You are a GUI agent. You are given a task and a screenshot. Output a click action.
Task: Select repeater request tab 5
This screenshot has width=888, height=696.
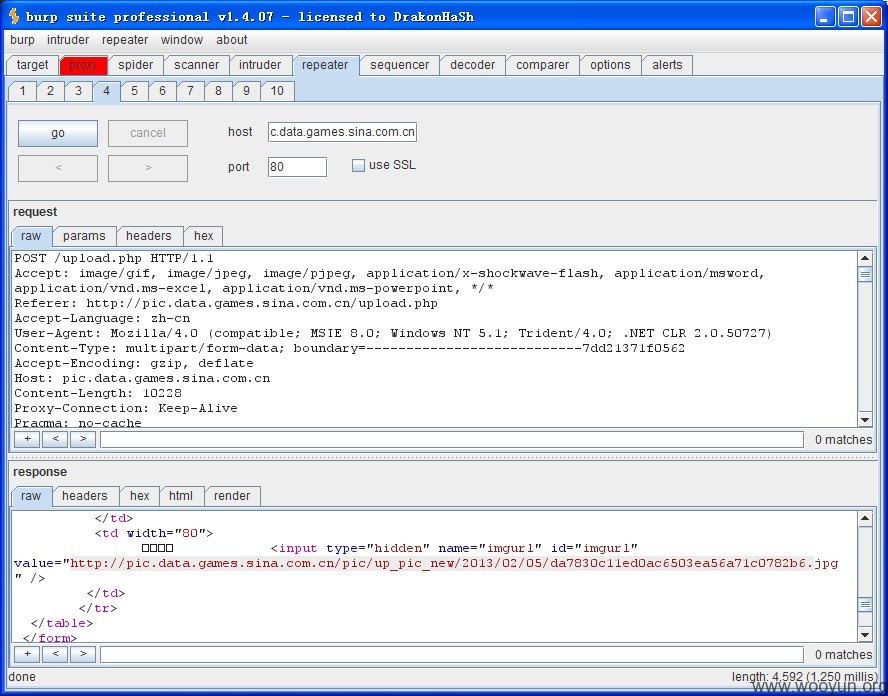point(134,91)
